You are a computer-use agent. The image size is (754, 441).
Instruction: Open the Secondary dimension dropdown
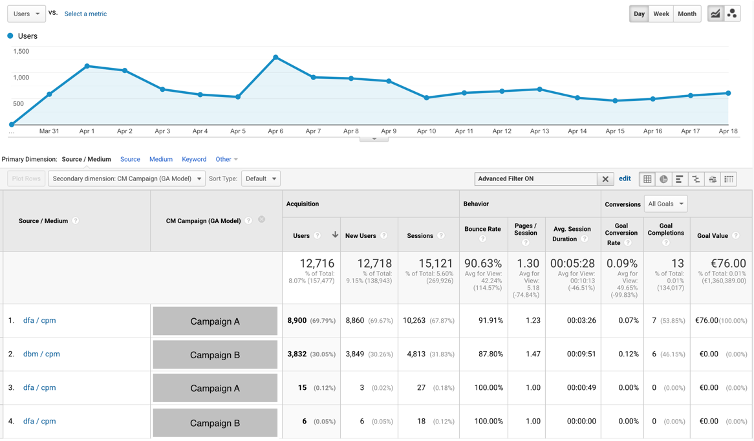point(125,178)
